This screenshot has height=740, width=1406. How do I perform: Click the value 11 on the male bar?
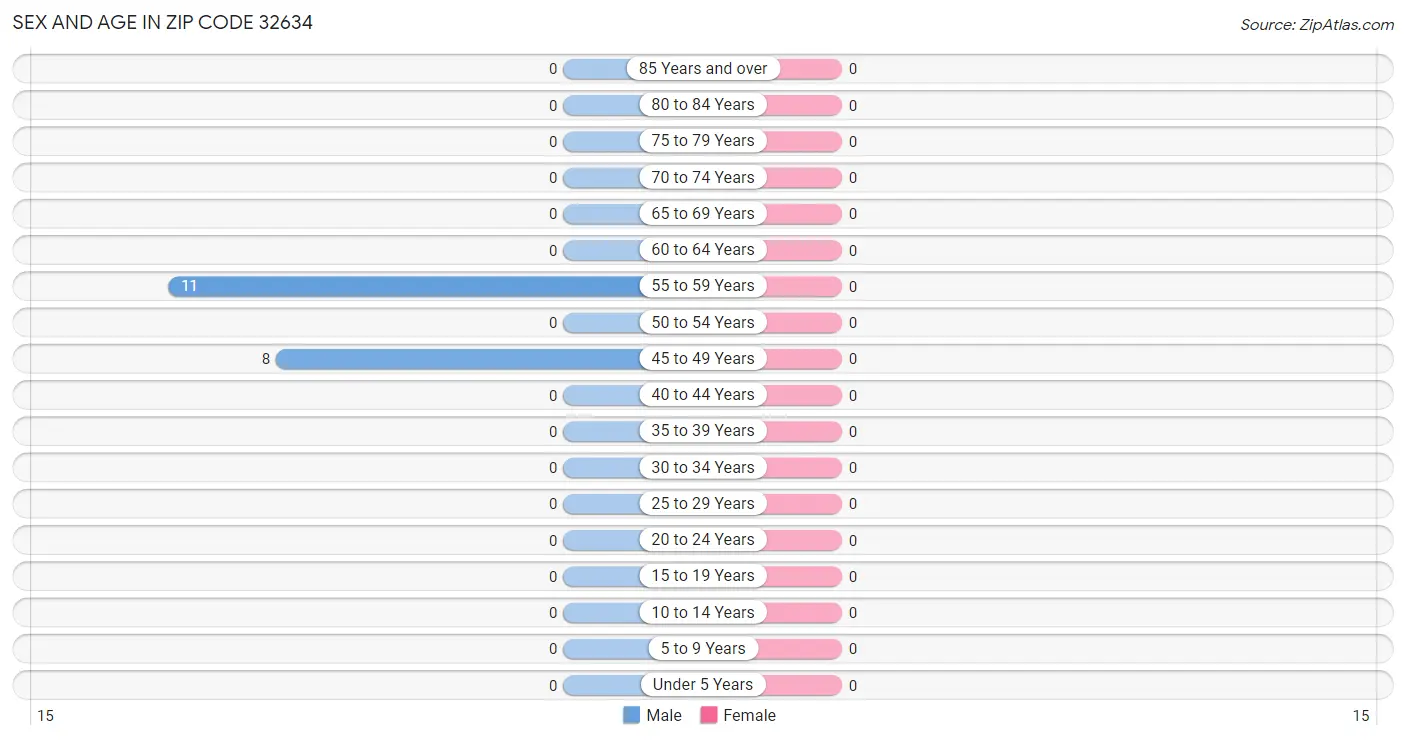[x=189, y=286]
